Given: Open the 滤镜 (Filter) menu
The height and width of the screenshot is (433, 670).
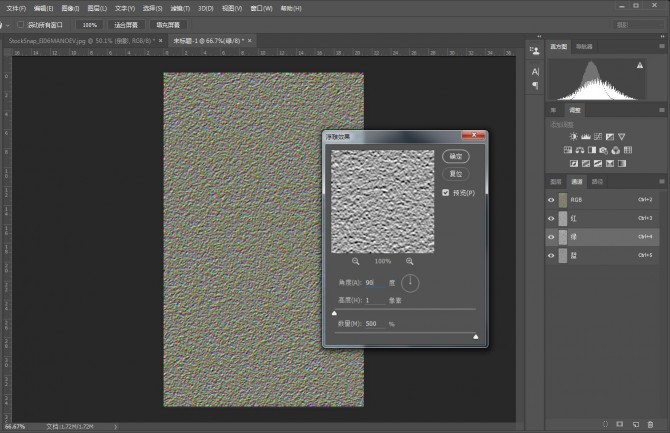Looking at the screenshot, I should (x=179, y=7).
